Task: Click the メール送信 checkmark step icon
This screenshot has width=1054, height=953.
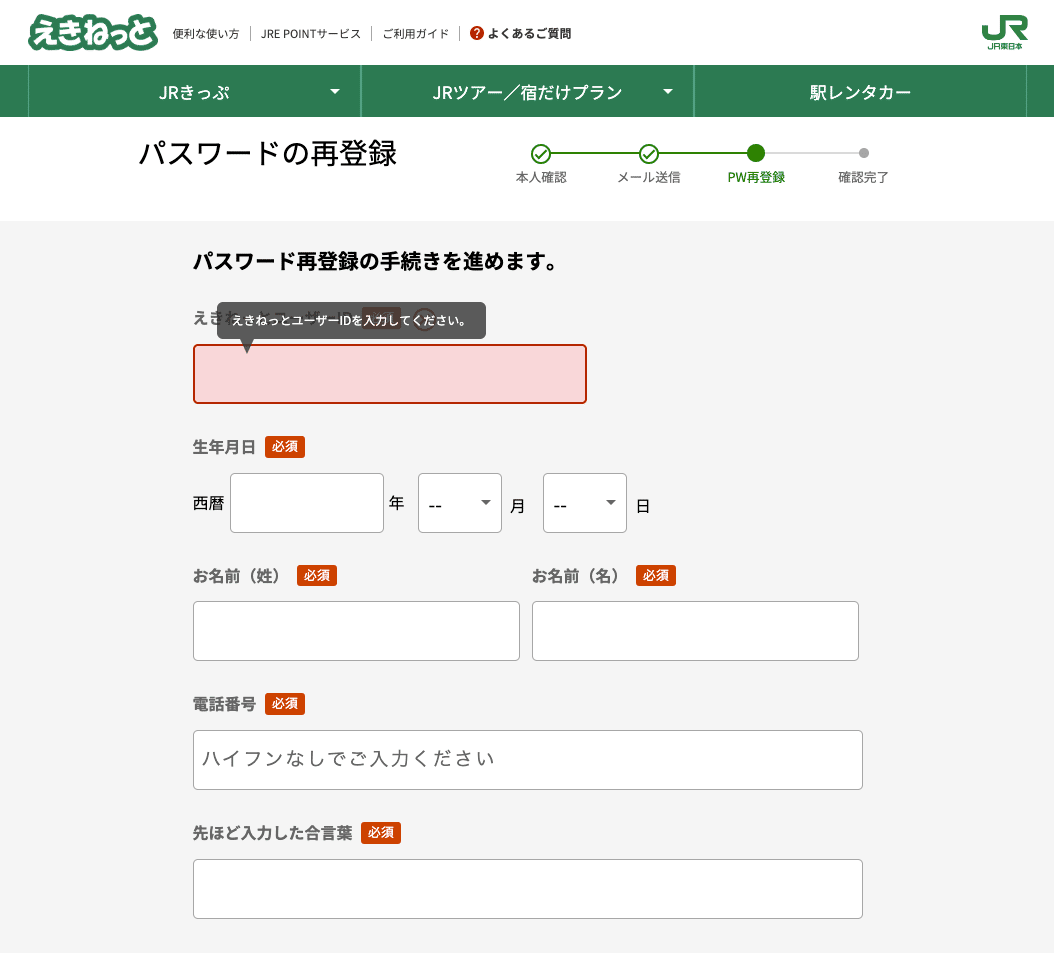Action: tap(648, 156)
